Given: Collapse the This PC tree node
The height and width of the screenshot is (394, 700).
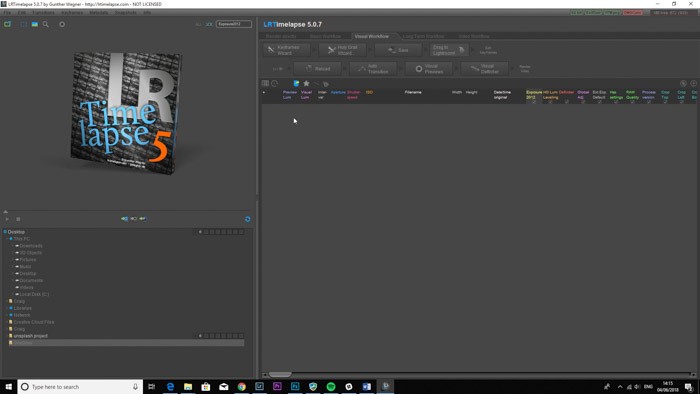Looking at the screenshot, I should tap(7, 239).
